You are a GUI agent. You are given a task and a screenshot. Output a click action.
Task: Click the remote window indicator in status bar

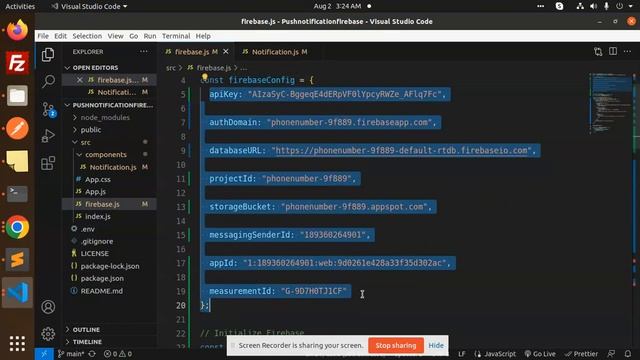tap(44, 354)
